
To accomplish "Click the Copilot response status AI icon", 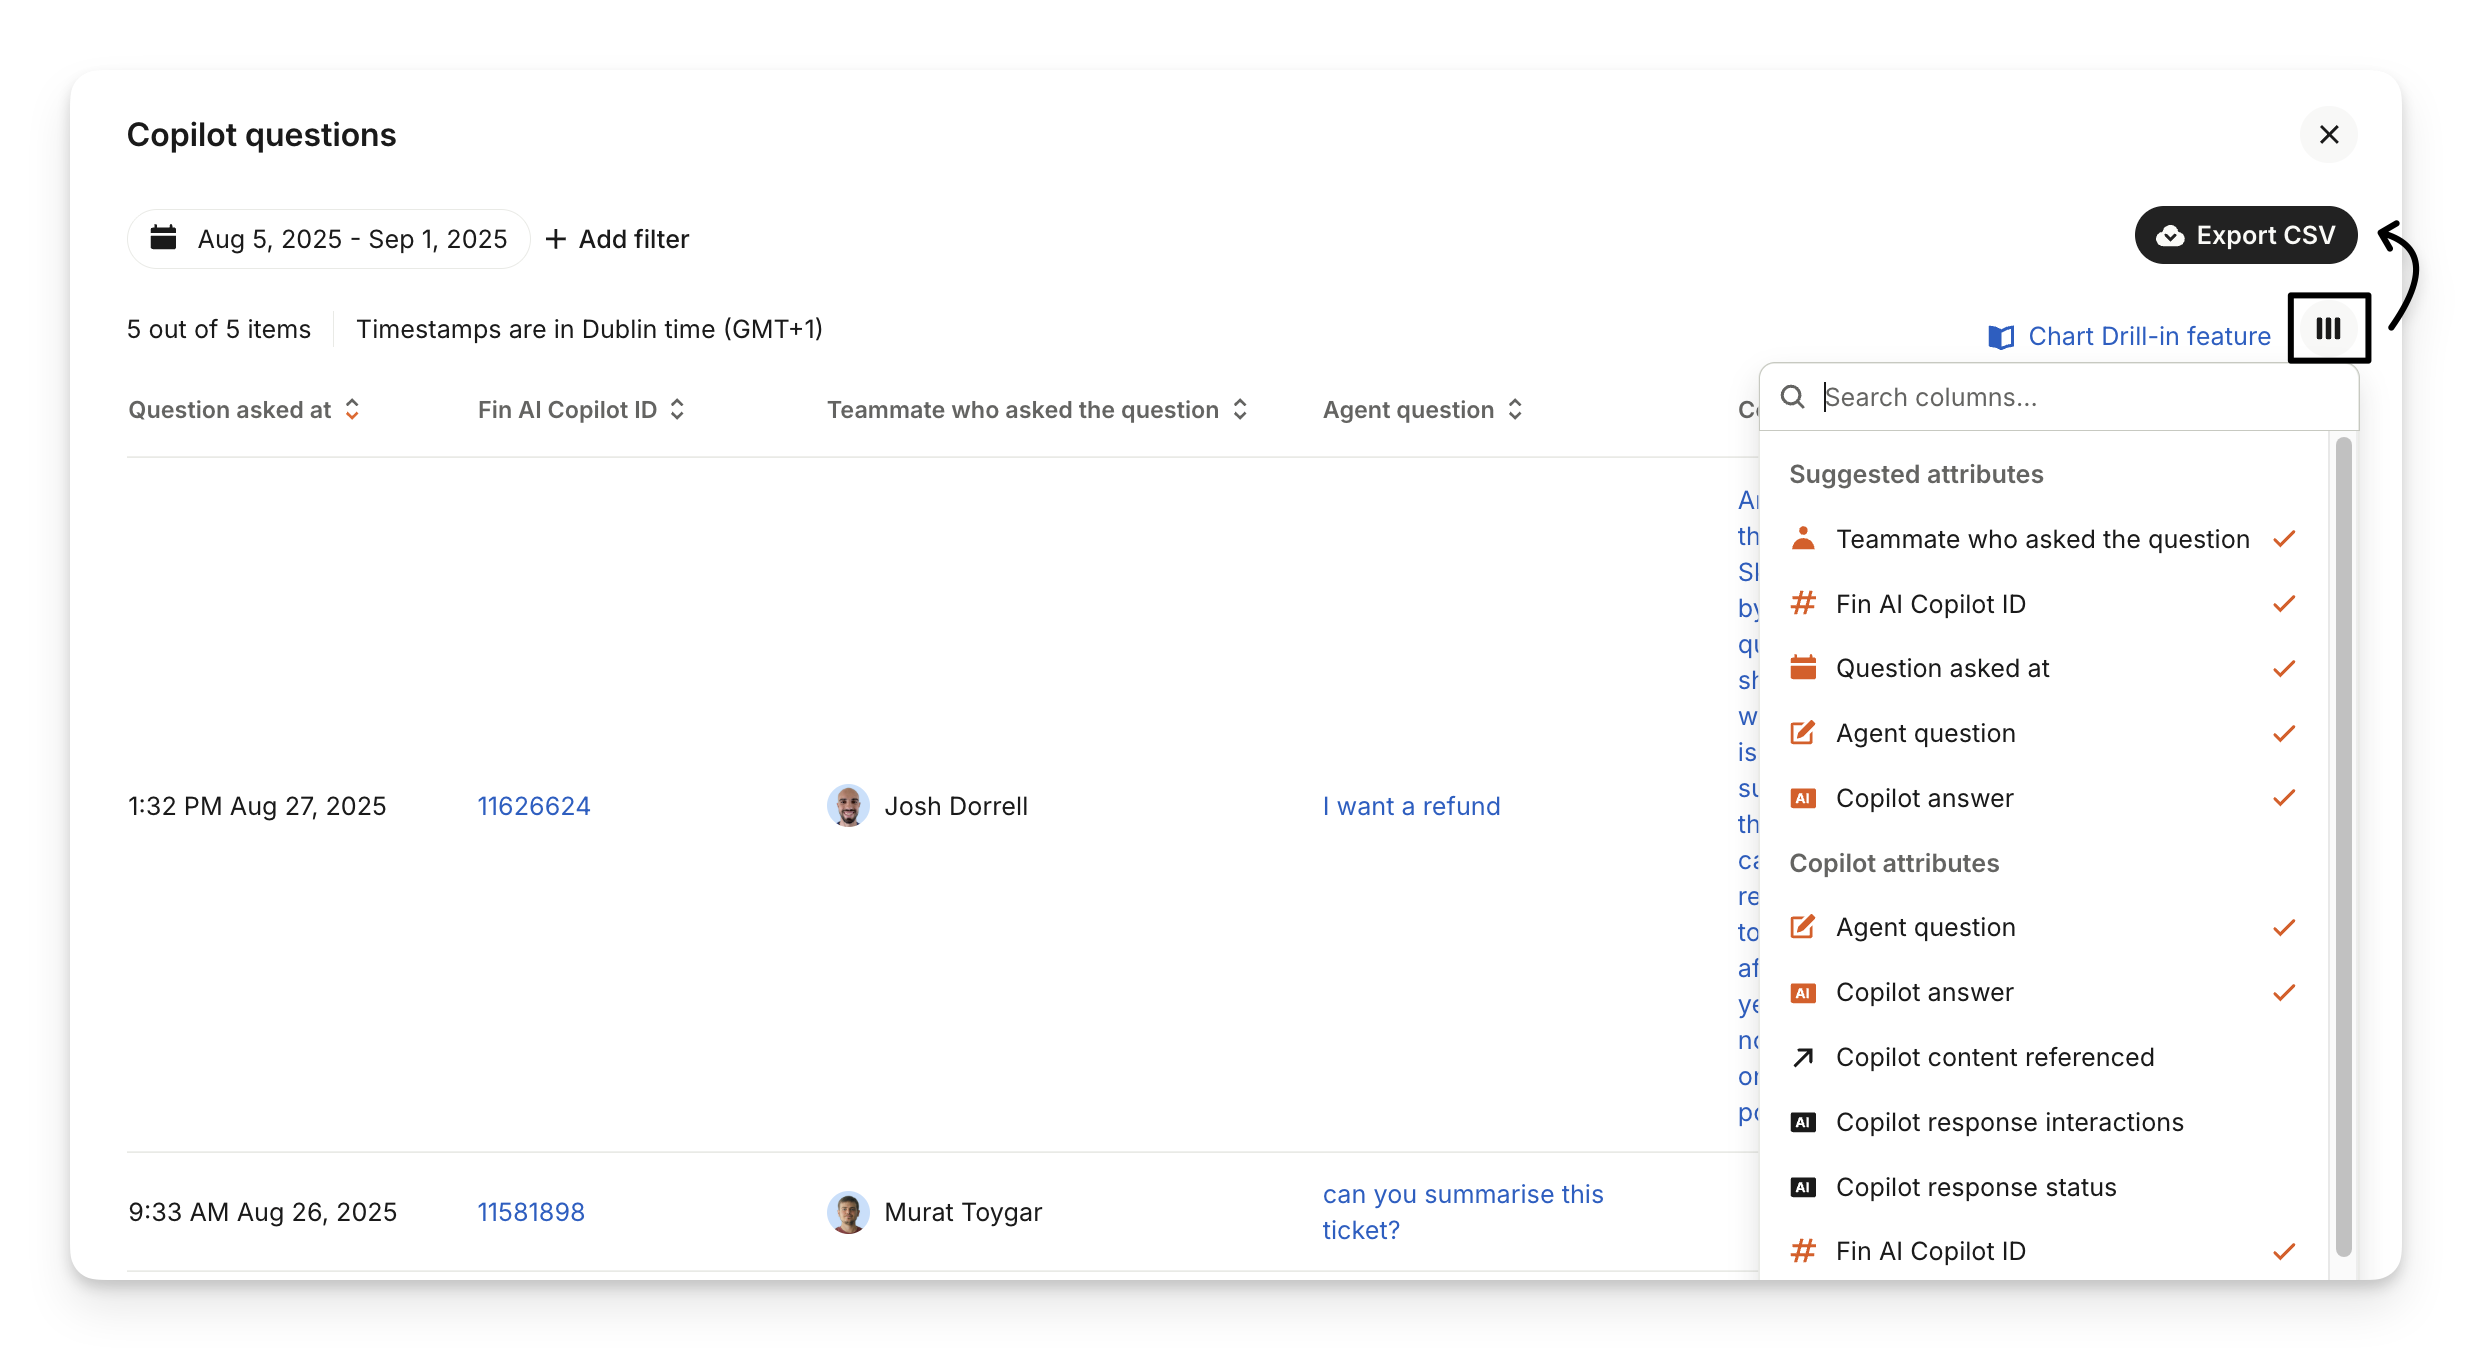I will [1803, 1187].
